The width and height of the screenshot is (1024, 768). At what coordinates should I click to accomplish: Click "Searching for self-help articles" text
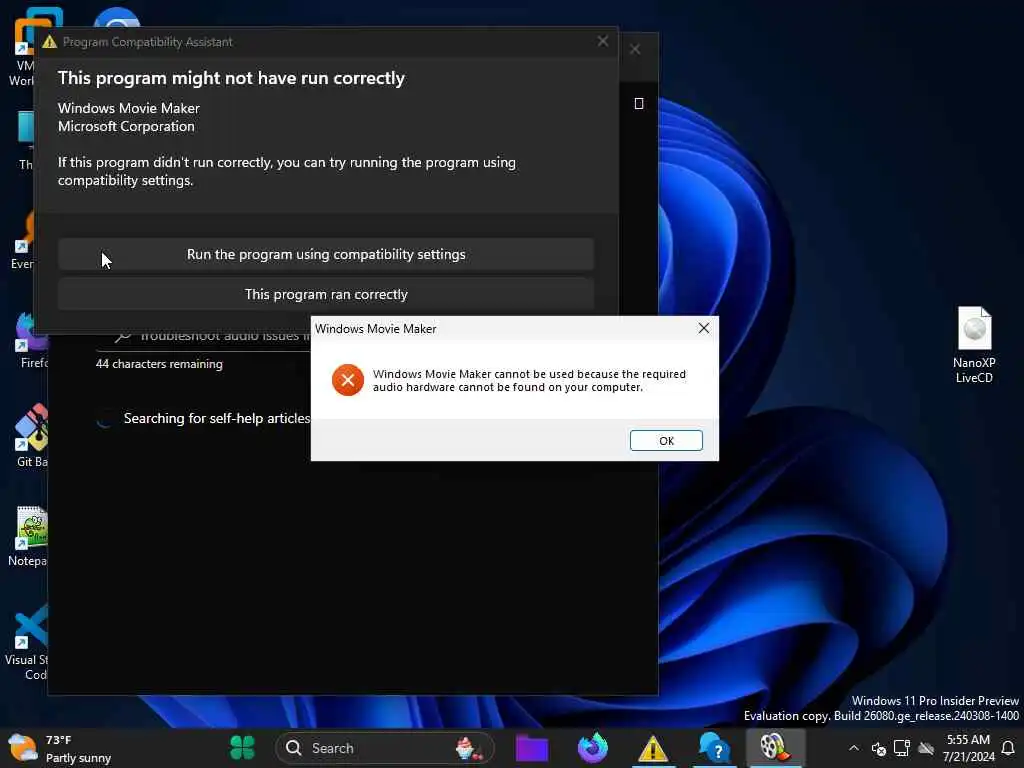tap(217, 418)
